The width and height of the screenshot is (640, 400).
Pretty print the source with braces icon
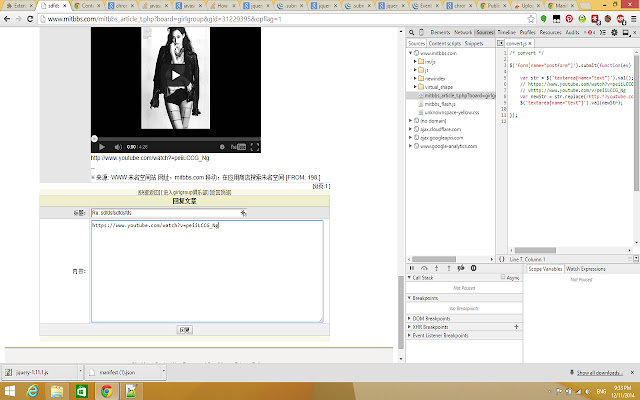click(x=502, y=259)
